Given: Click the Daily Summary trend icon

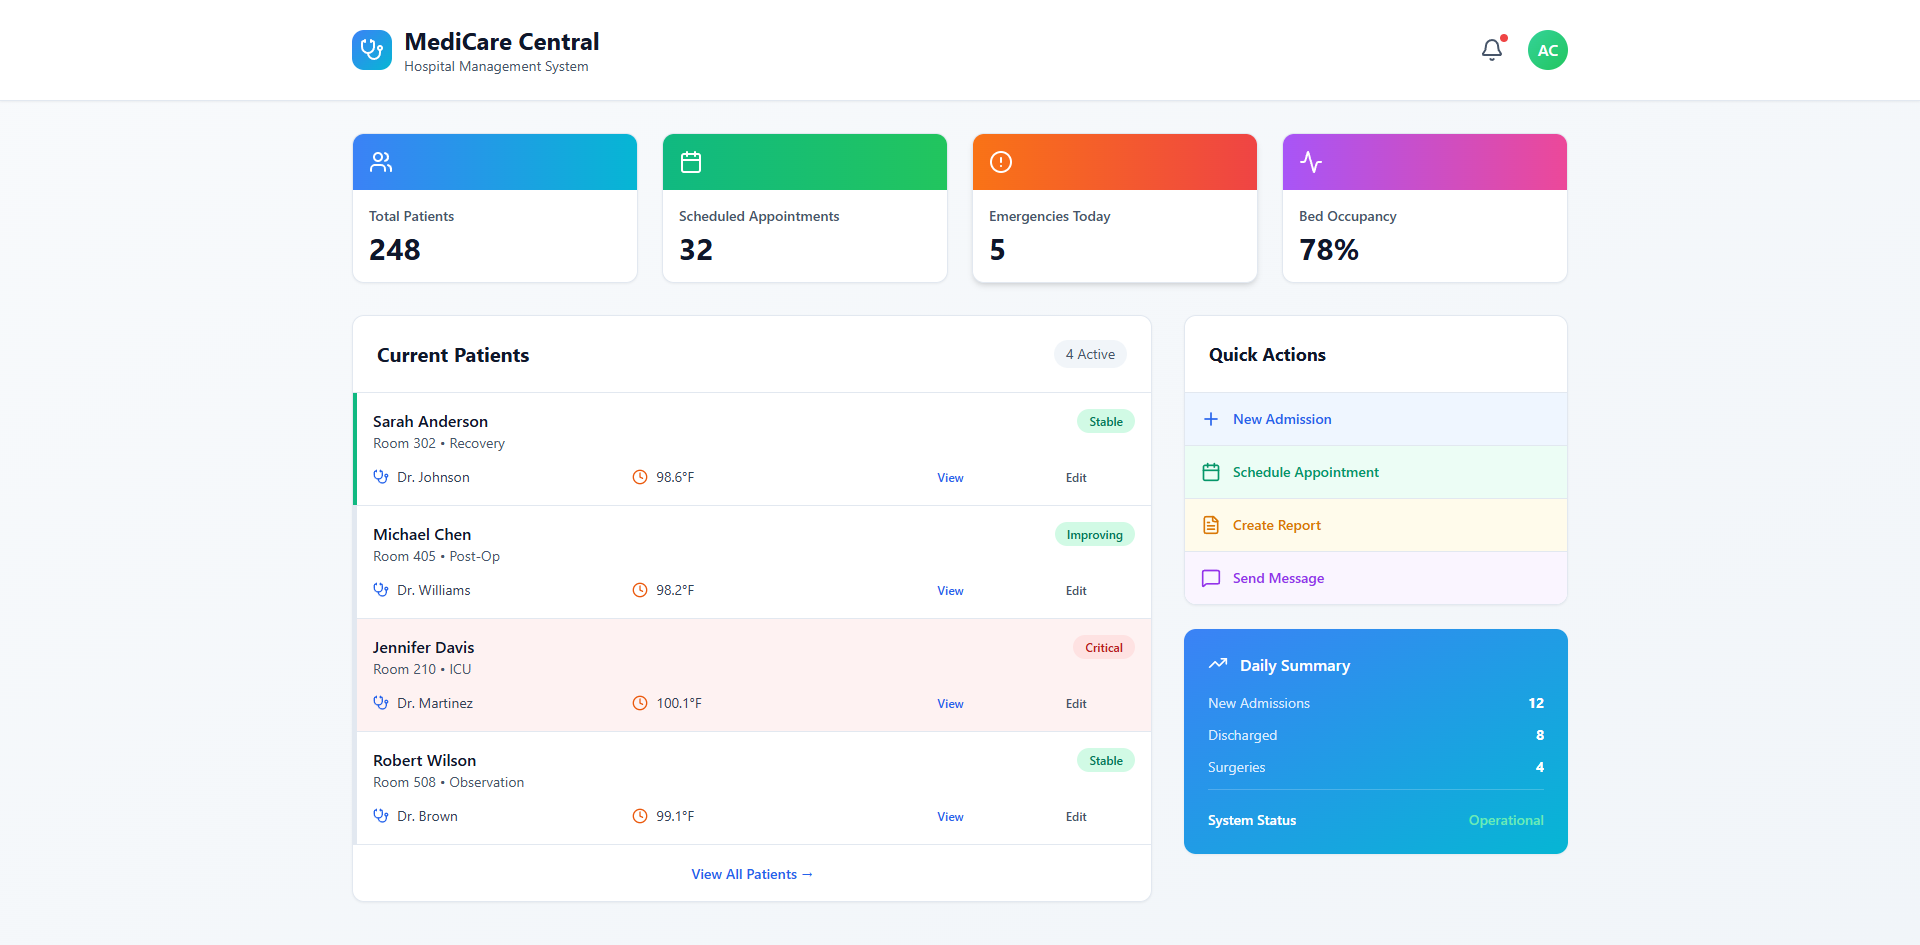Looking at the screenshot, I should tap(1218, 664).
